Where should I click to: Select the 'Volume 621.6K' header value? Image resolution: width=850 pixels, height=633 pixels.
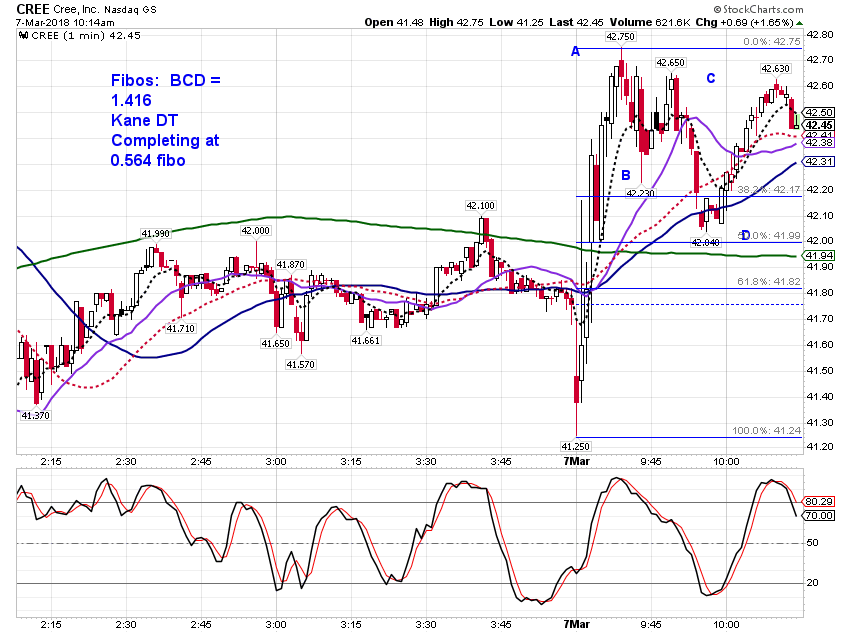click(x=650, y=22)
